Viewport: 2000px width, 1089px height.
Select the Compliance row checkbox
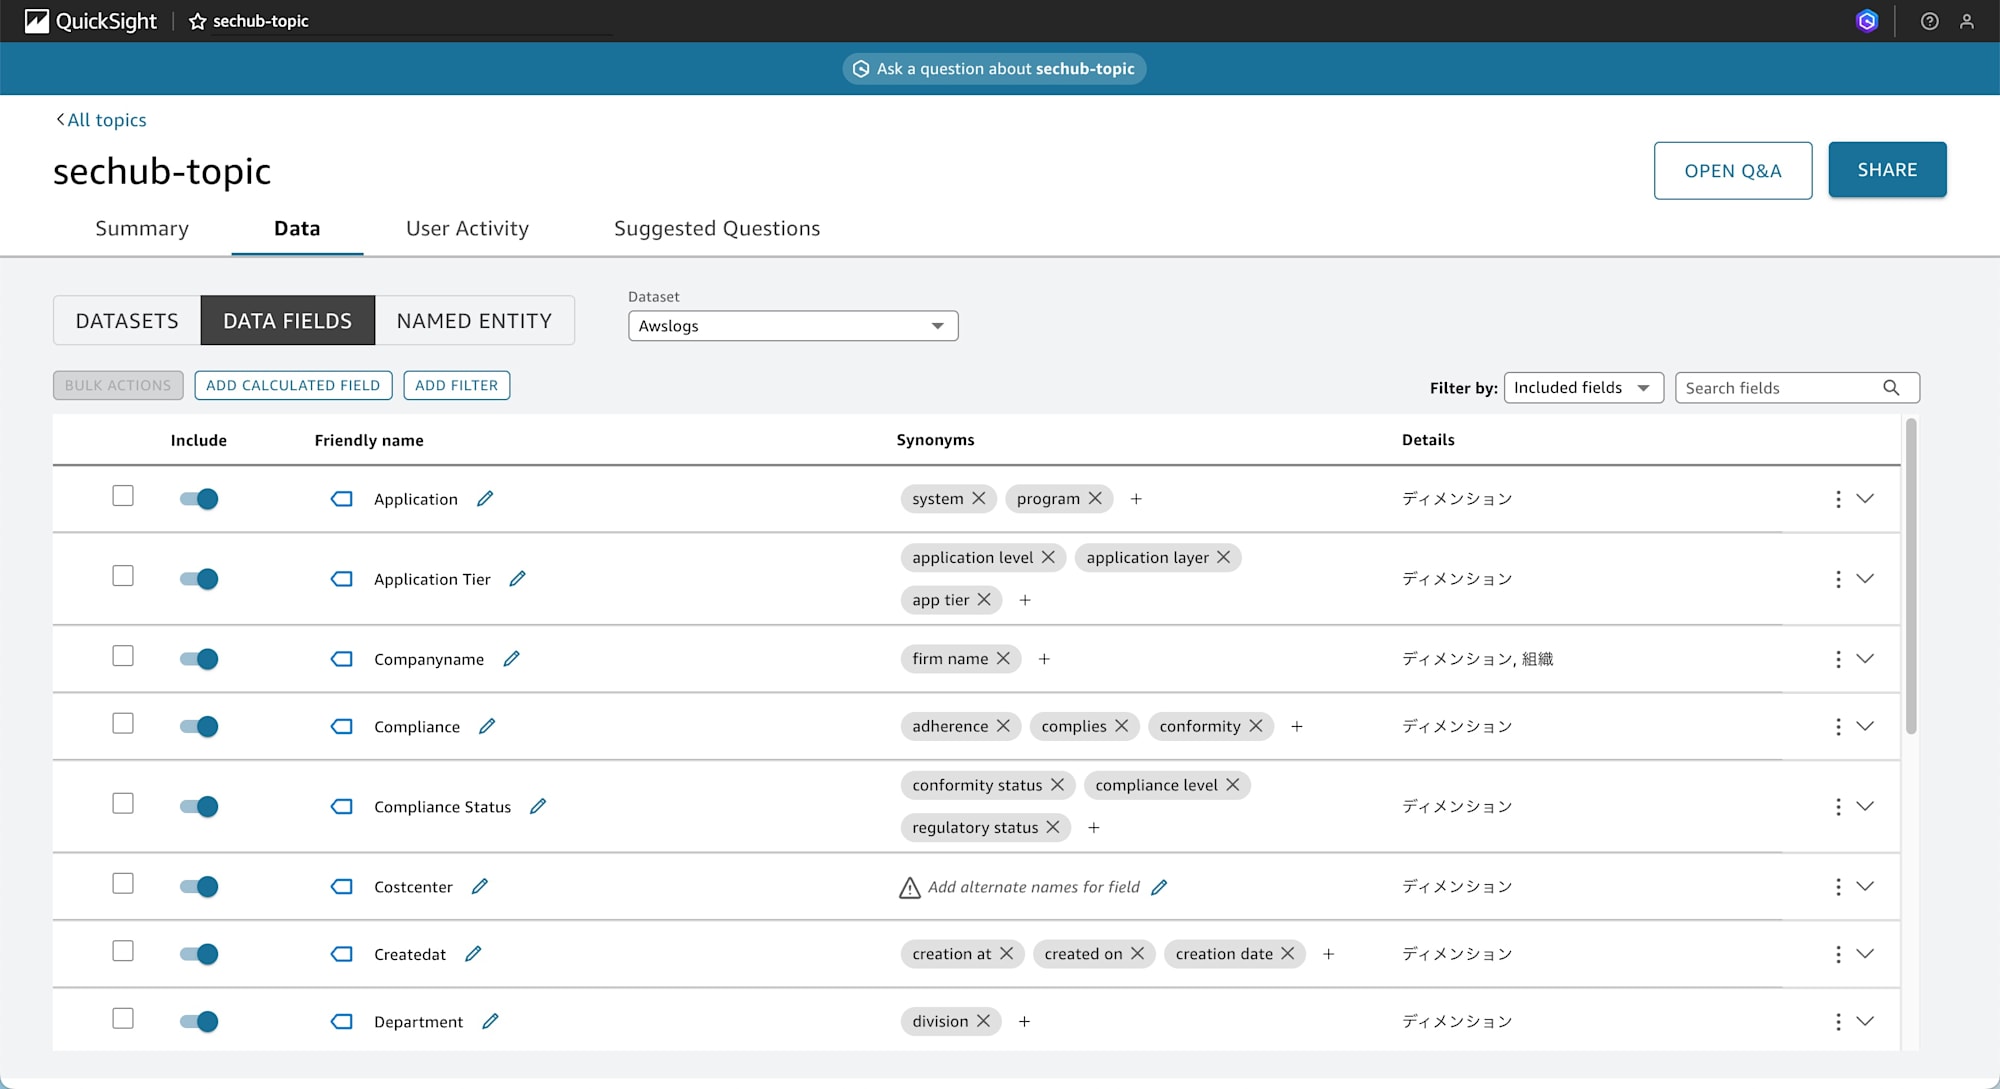tap(123, 723)
